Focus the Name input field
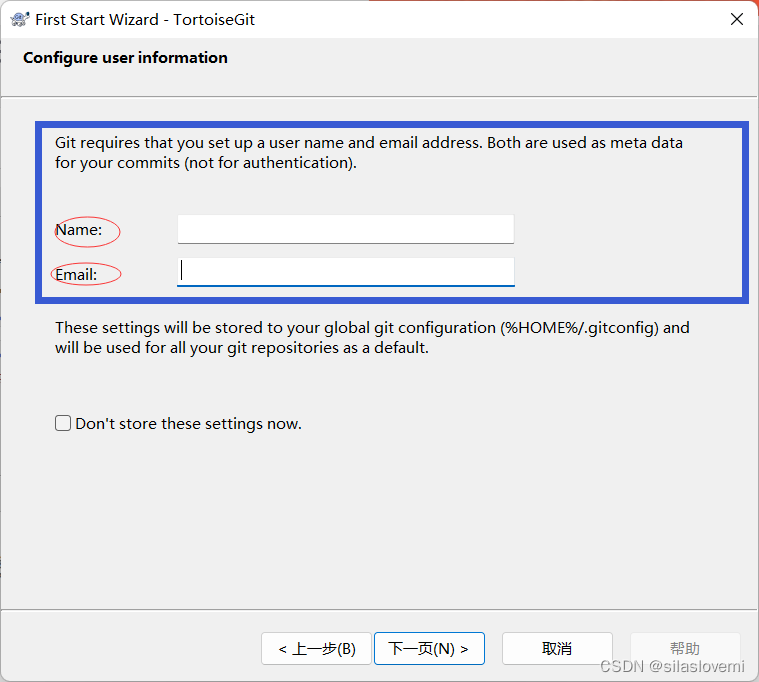Viewport: 759px width, 682px height. [346, 229]
